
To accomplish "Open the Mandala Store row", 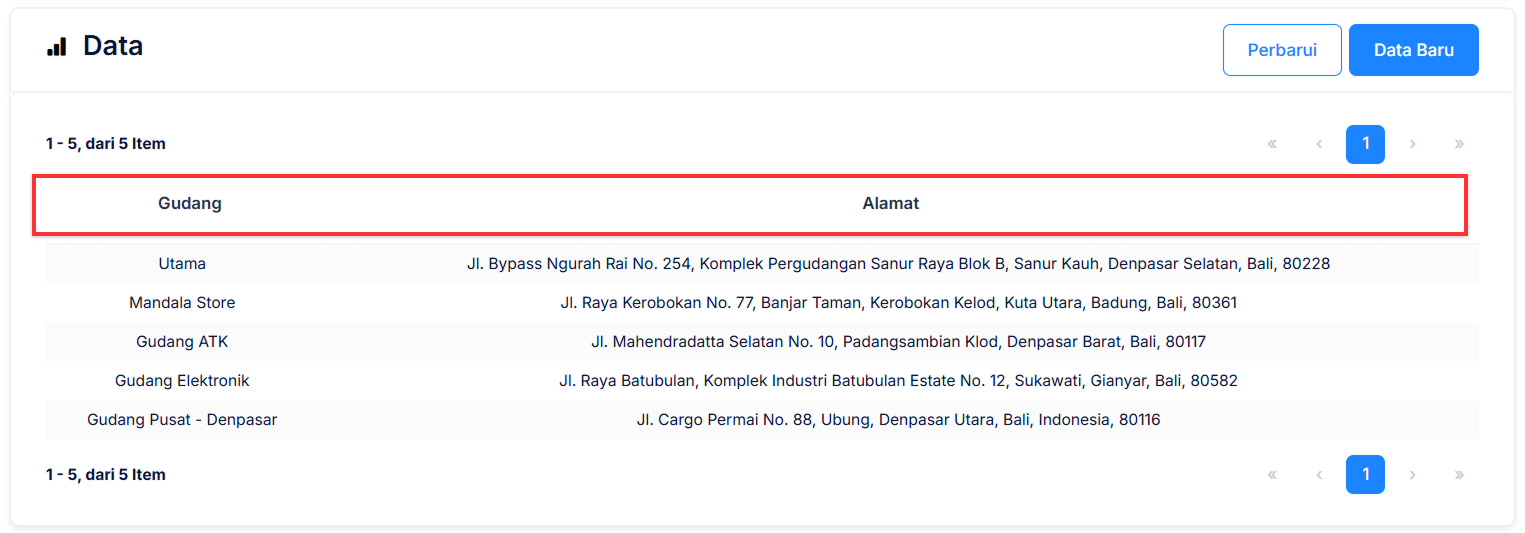I will [x=182, y=303].
